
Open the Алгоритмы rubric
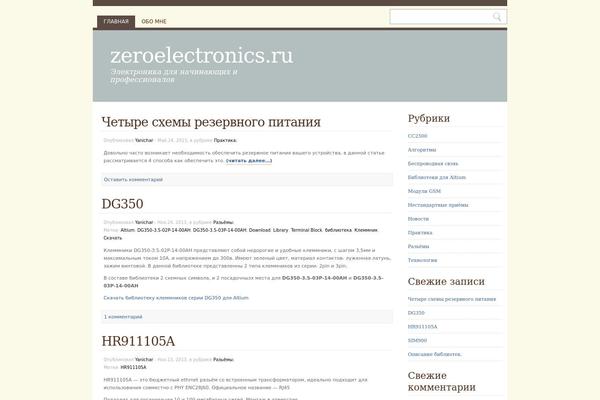[422, 150]
